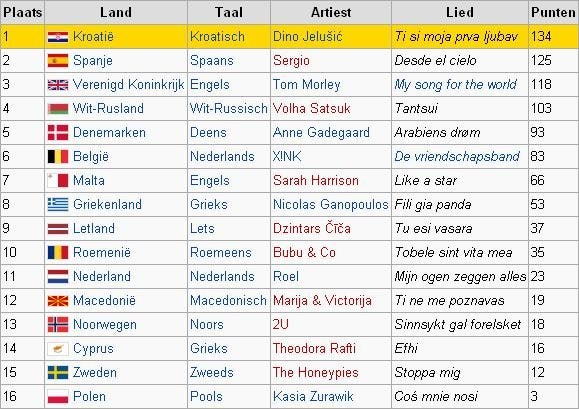Click the Punten column header
The image size is (579, 409).
[x=553, y=13]
